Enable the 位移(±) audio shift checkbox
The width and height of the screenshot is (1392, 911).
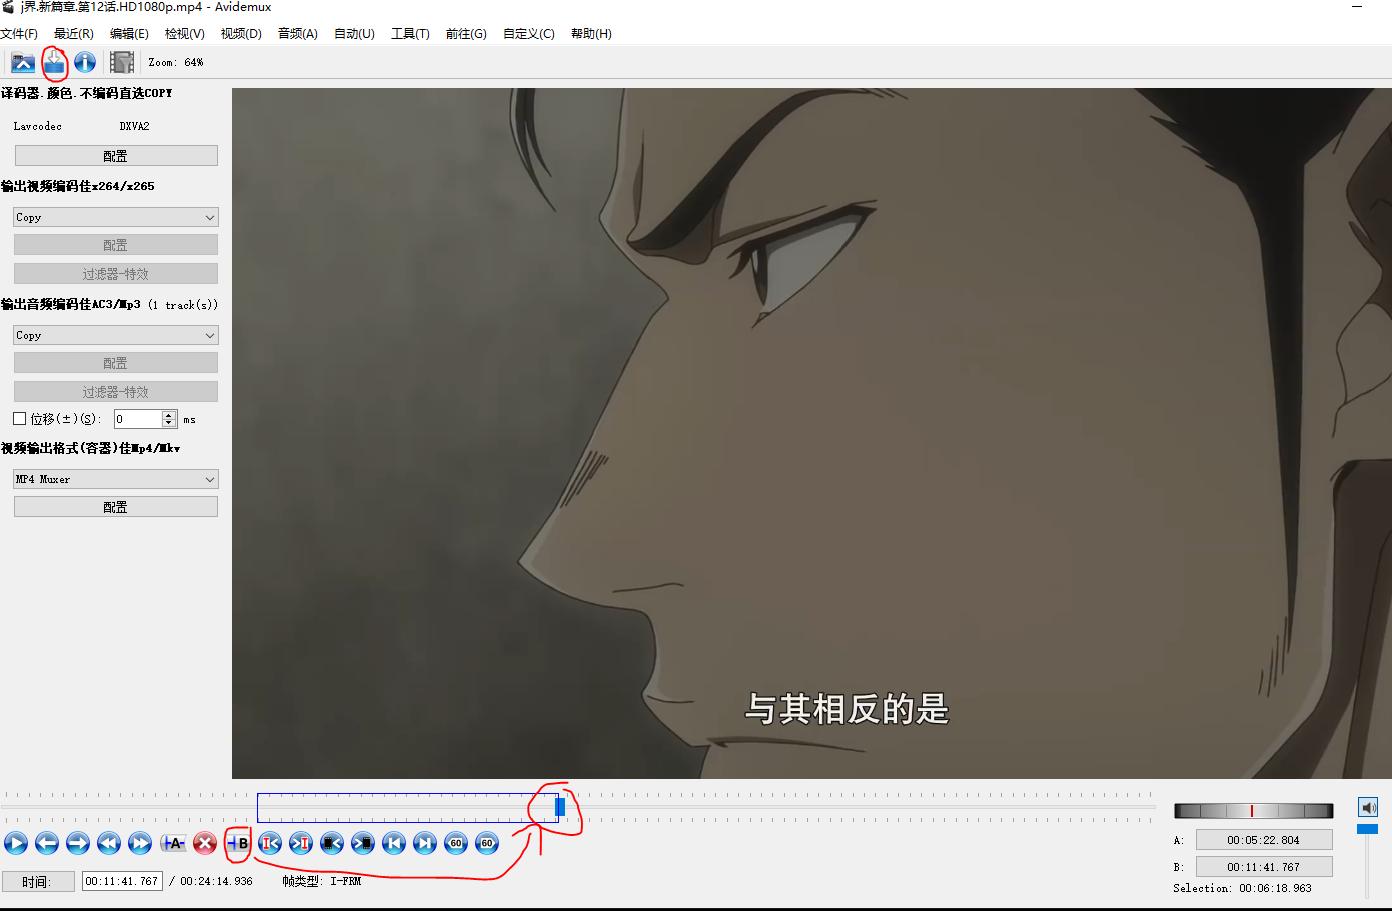(19, 418)
